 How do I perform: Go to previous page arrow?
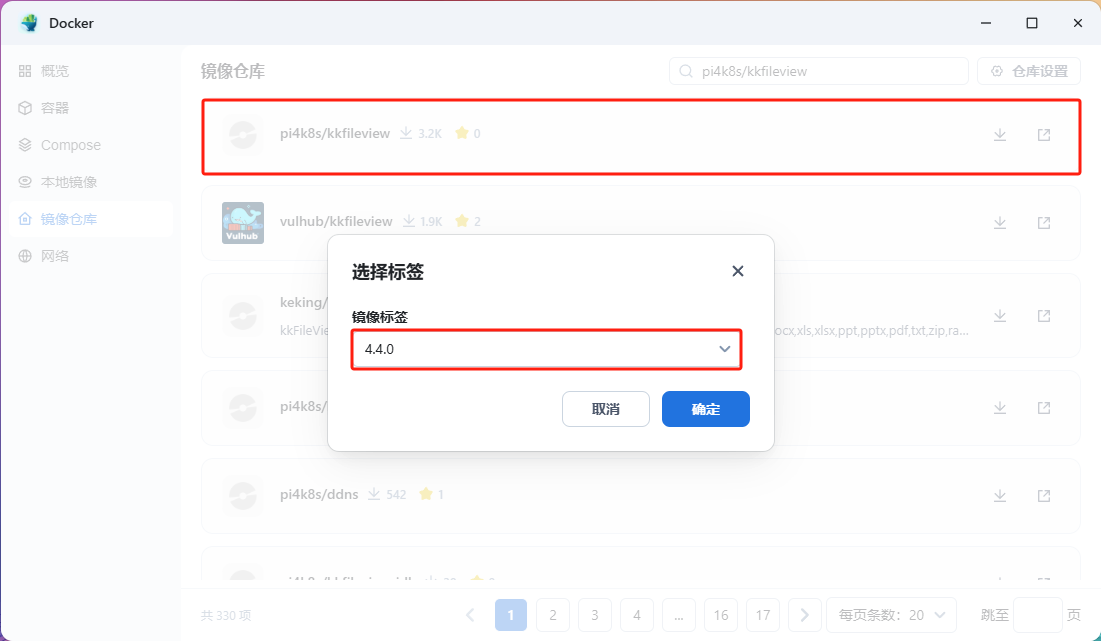(x=470, y=615)
